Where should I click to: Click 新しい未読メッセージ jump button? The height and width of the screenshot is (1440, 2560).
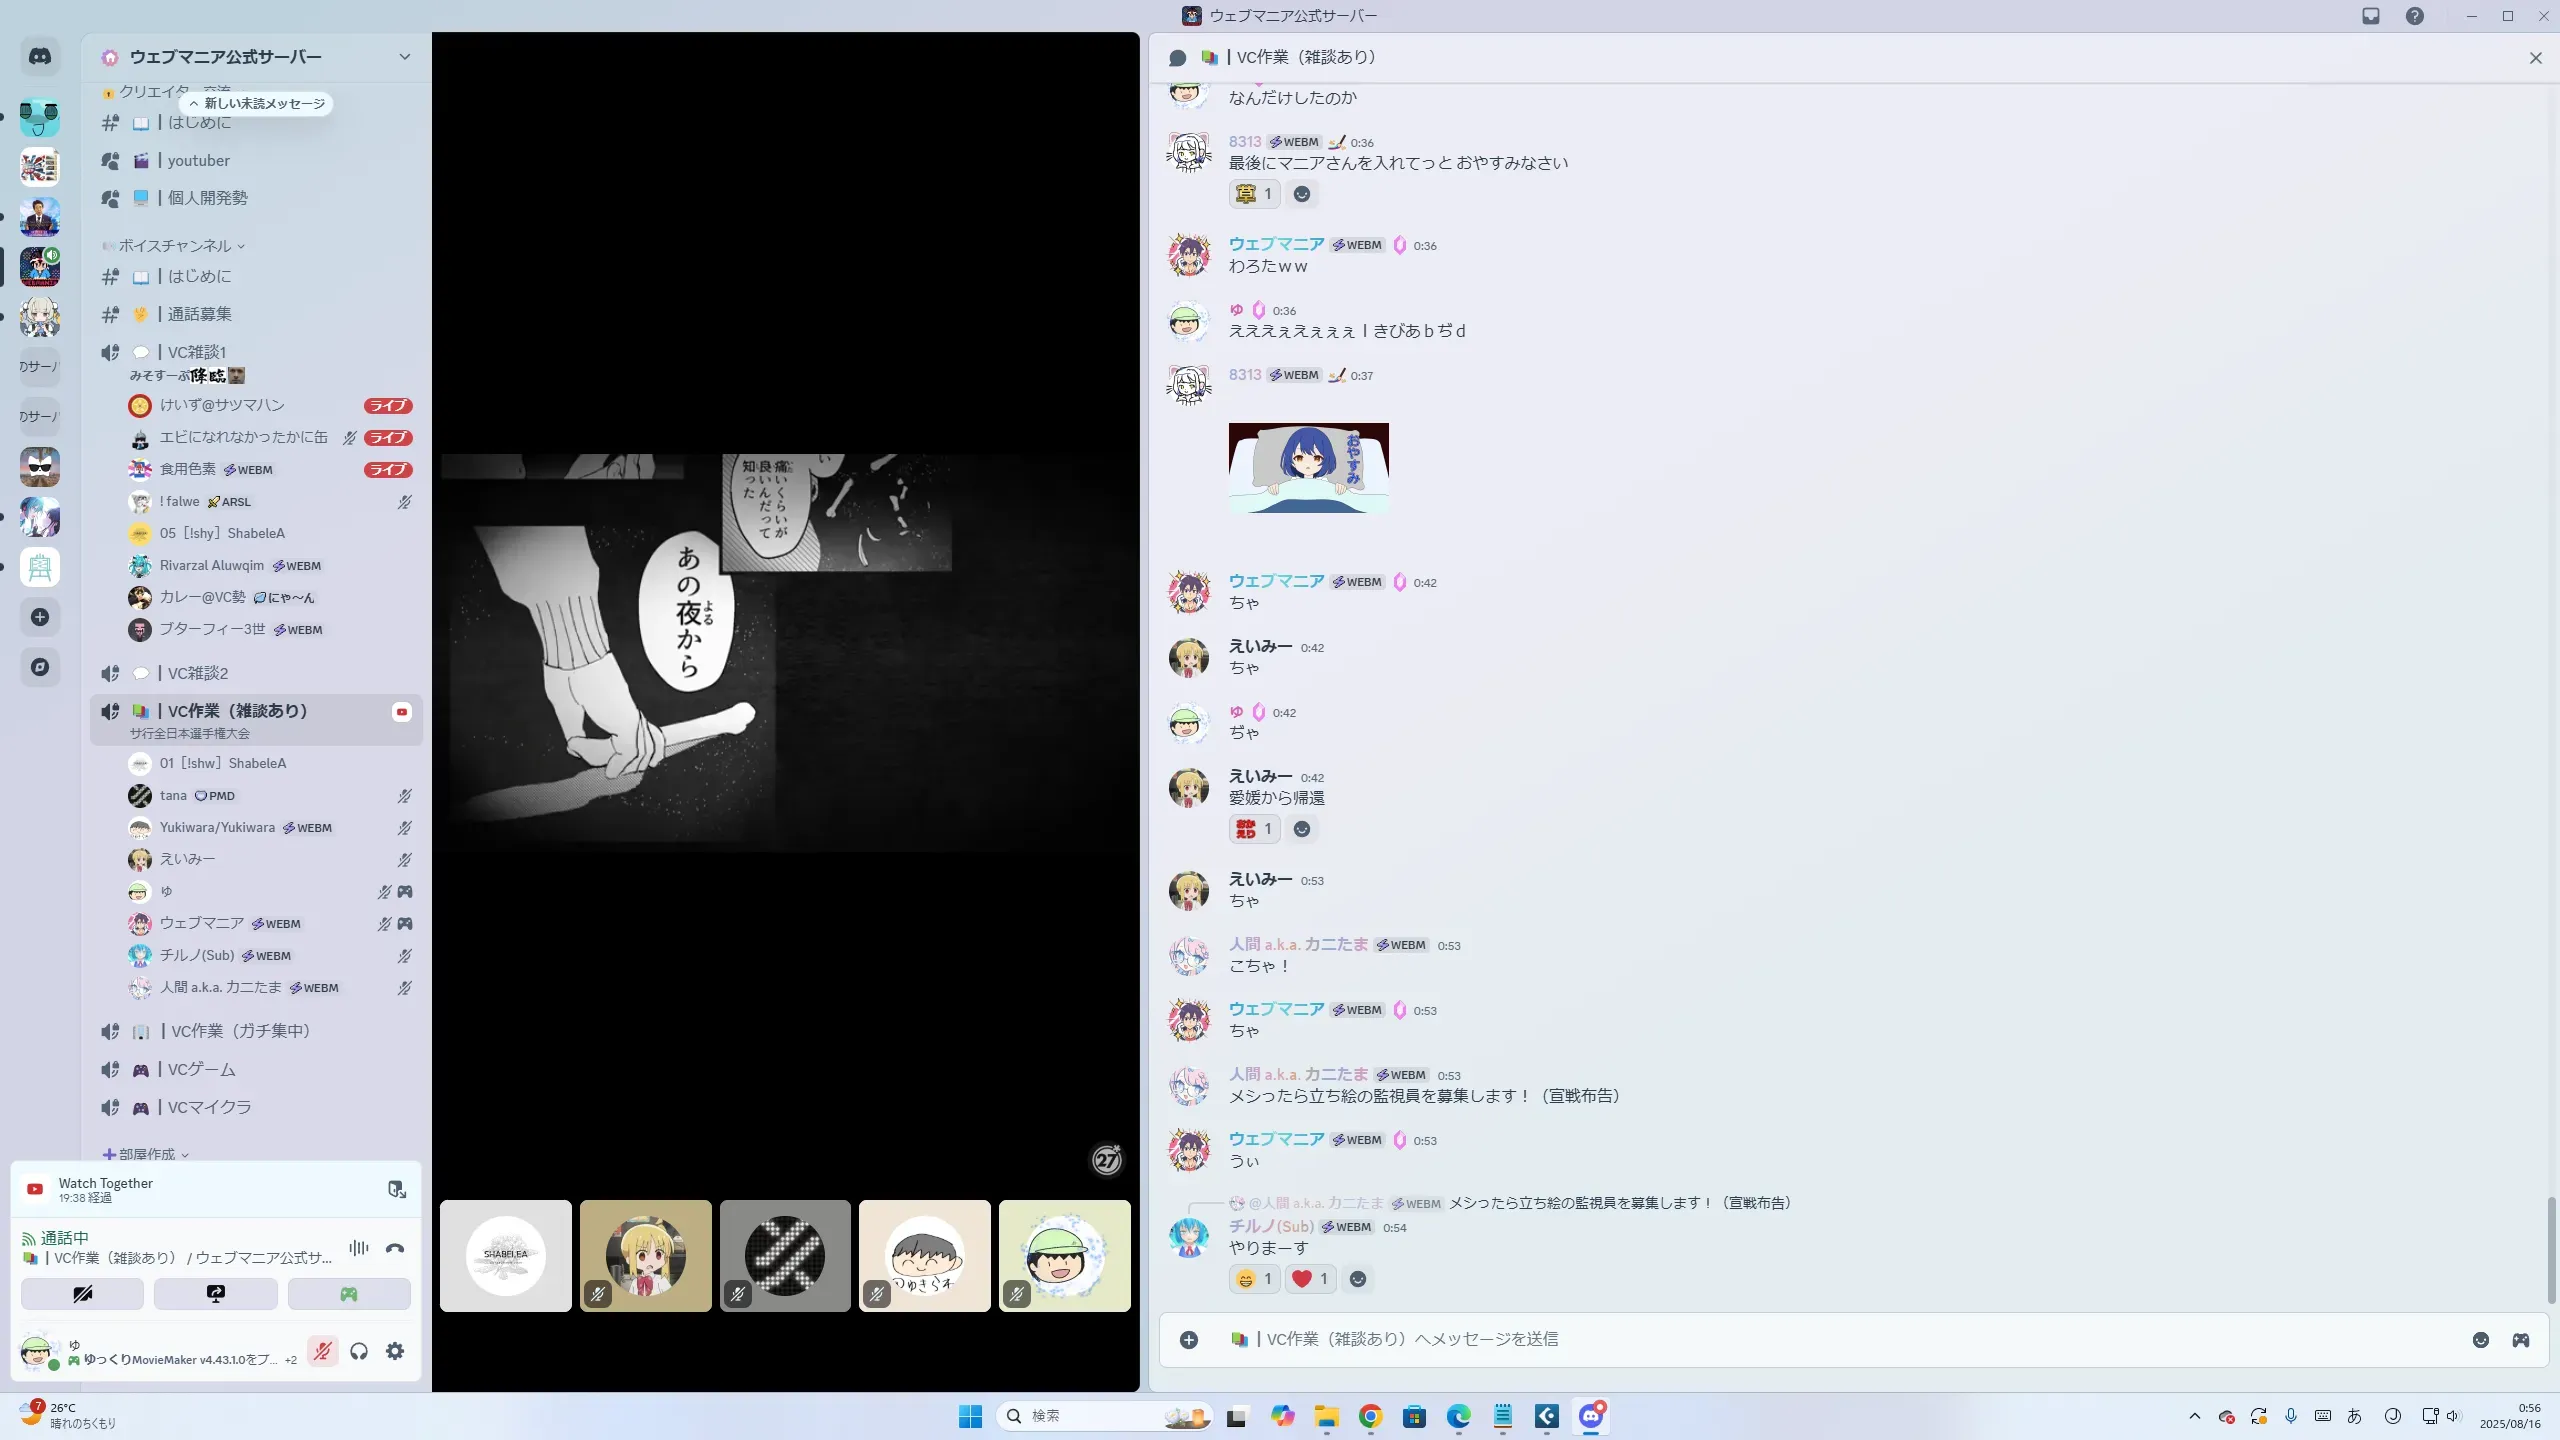pos(257,103)
